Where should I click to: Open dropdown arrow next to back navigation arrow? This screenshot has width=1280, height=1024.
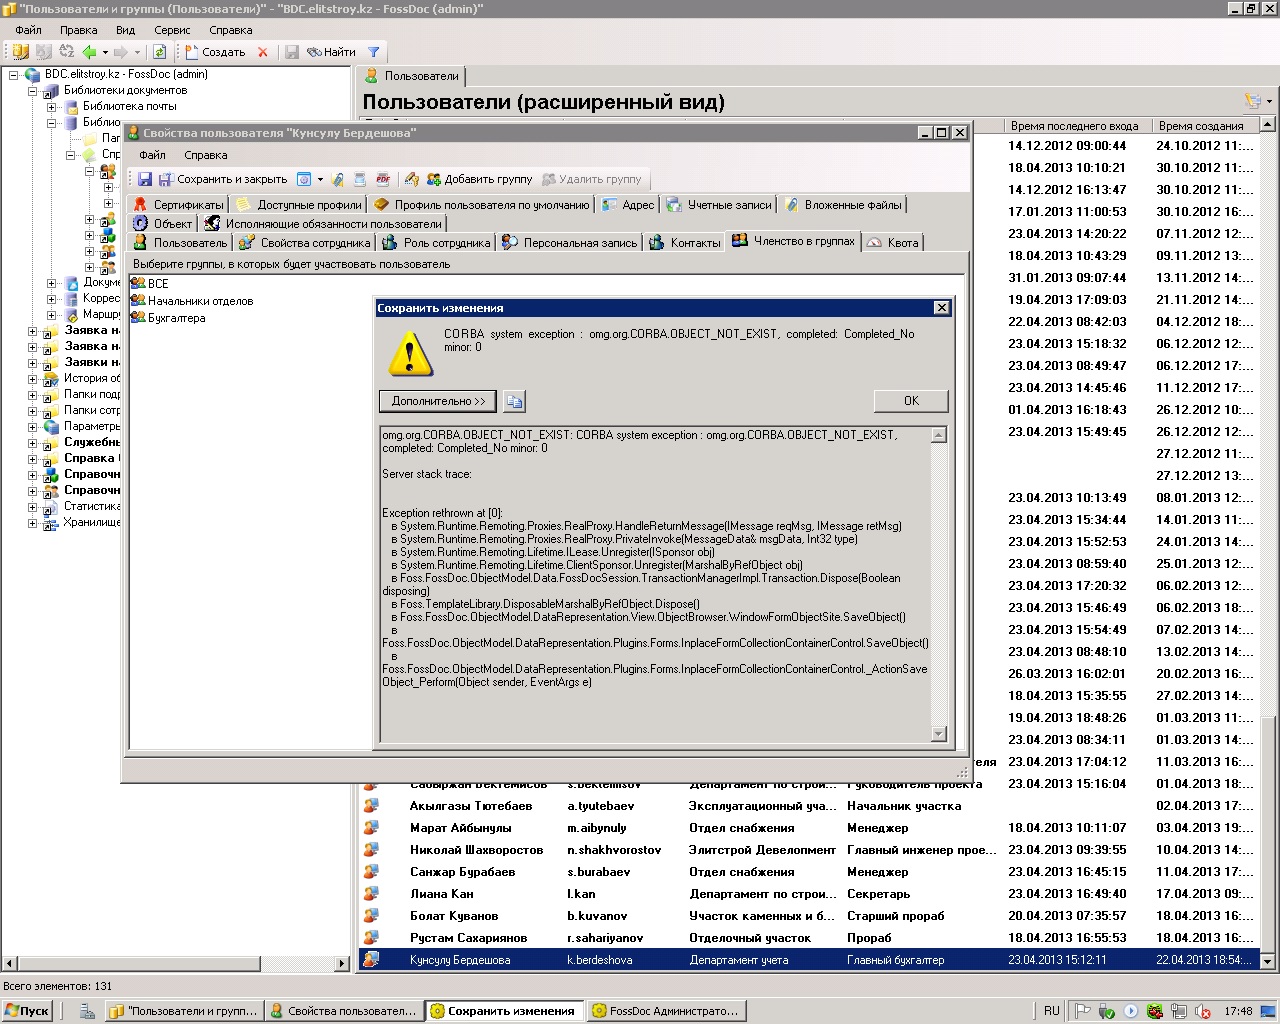tap(105, 52)
